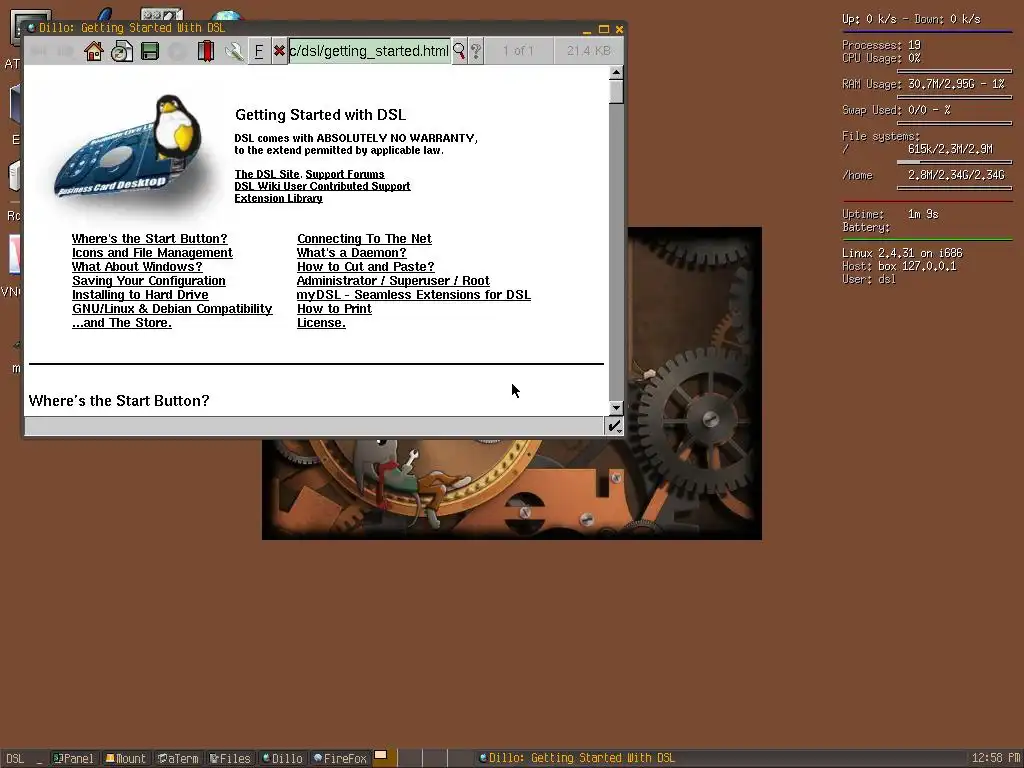Open the DSL menu in taskbar

[x=15, y=758]
